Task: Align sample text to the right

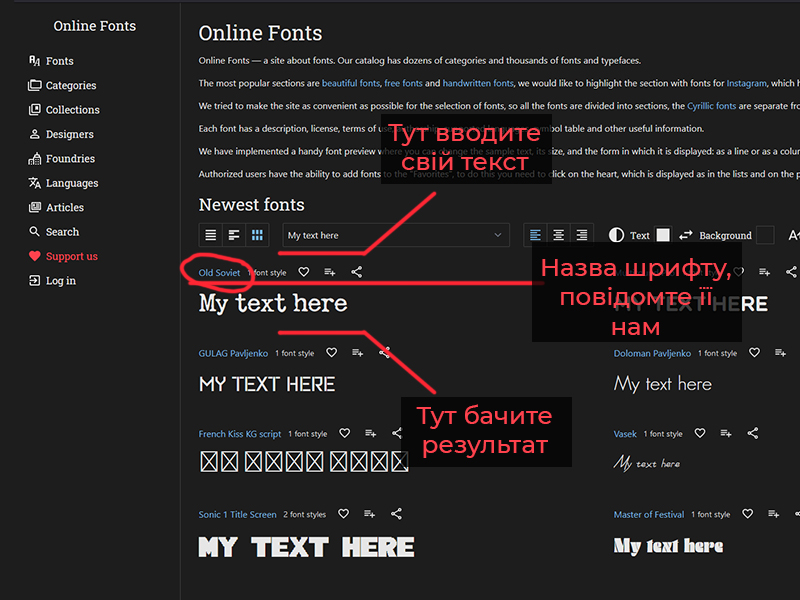Action: (581, 236)
